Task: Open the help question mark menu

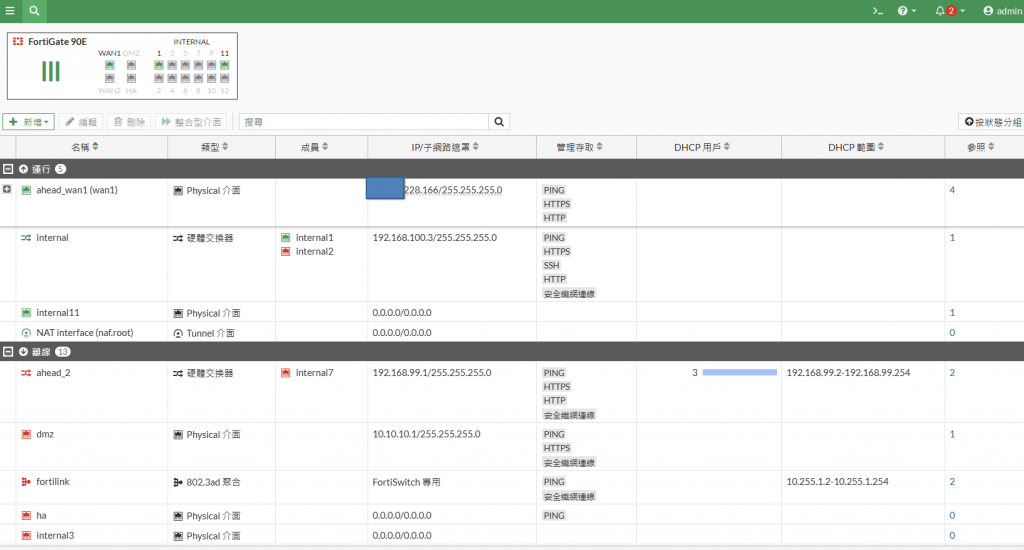Action: (x=906, y=11)
